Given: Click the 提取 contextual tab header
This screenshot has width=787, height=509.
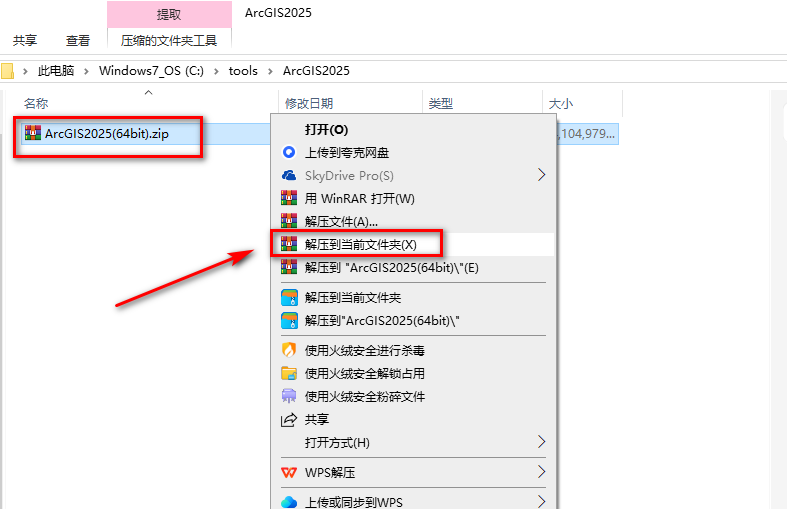Looking at the screenshot, I should (169, 14).
